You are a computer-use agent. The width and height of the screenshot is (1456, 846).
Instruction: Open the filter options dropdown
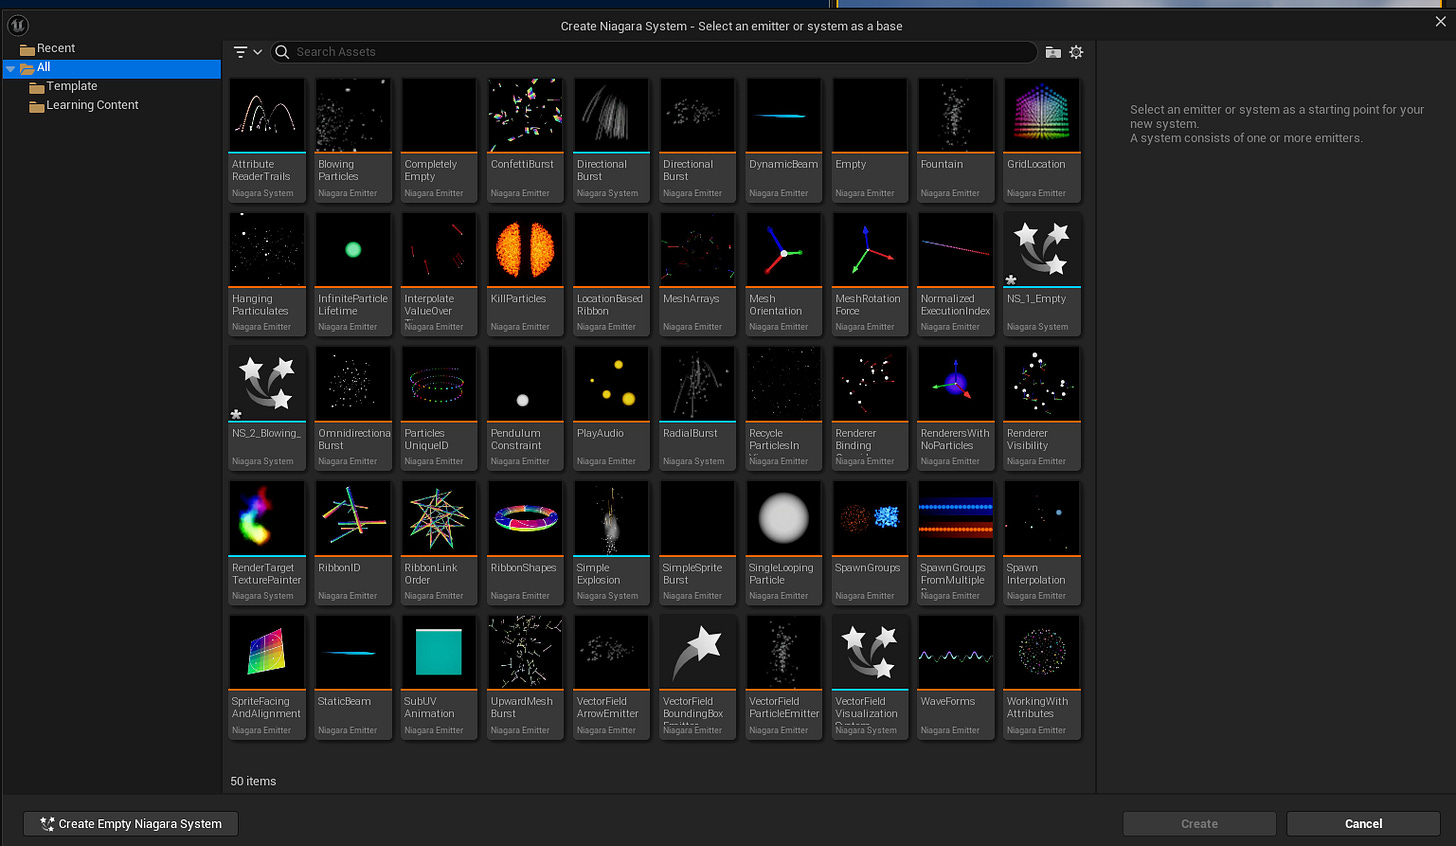(247, 52)
